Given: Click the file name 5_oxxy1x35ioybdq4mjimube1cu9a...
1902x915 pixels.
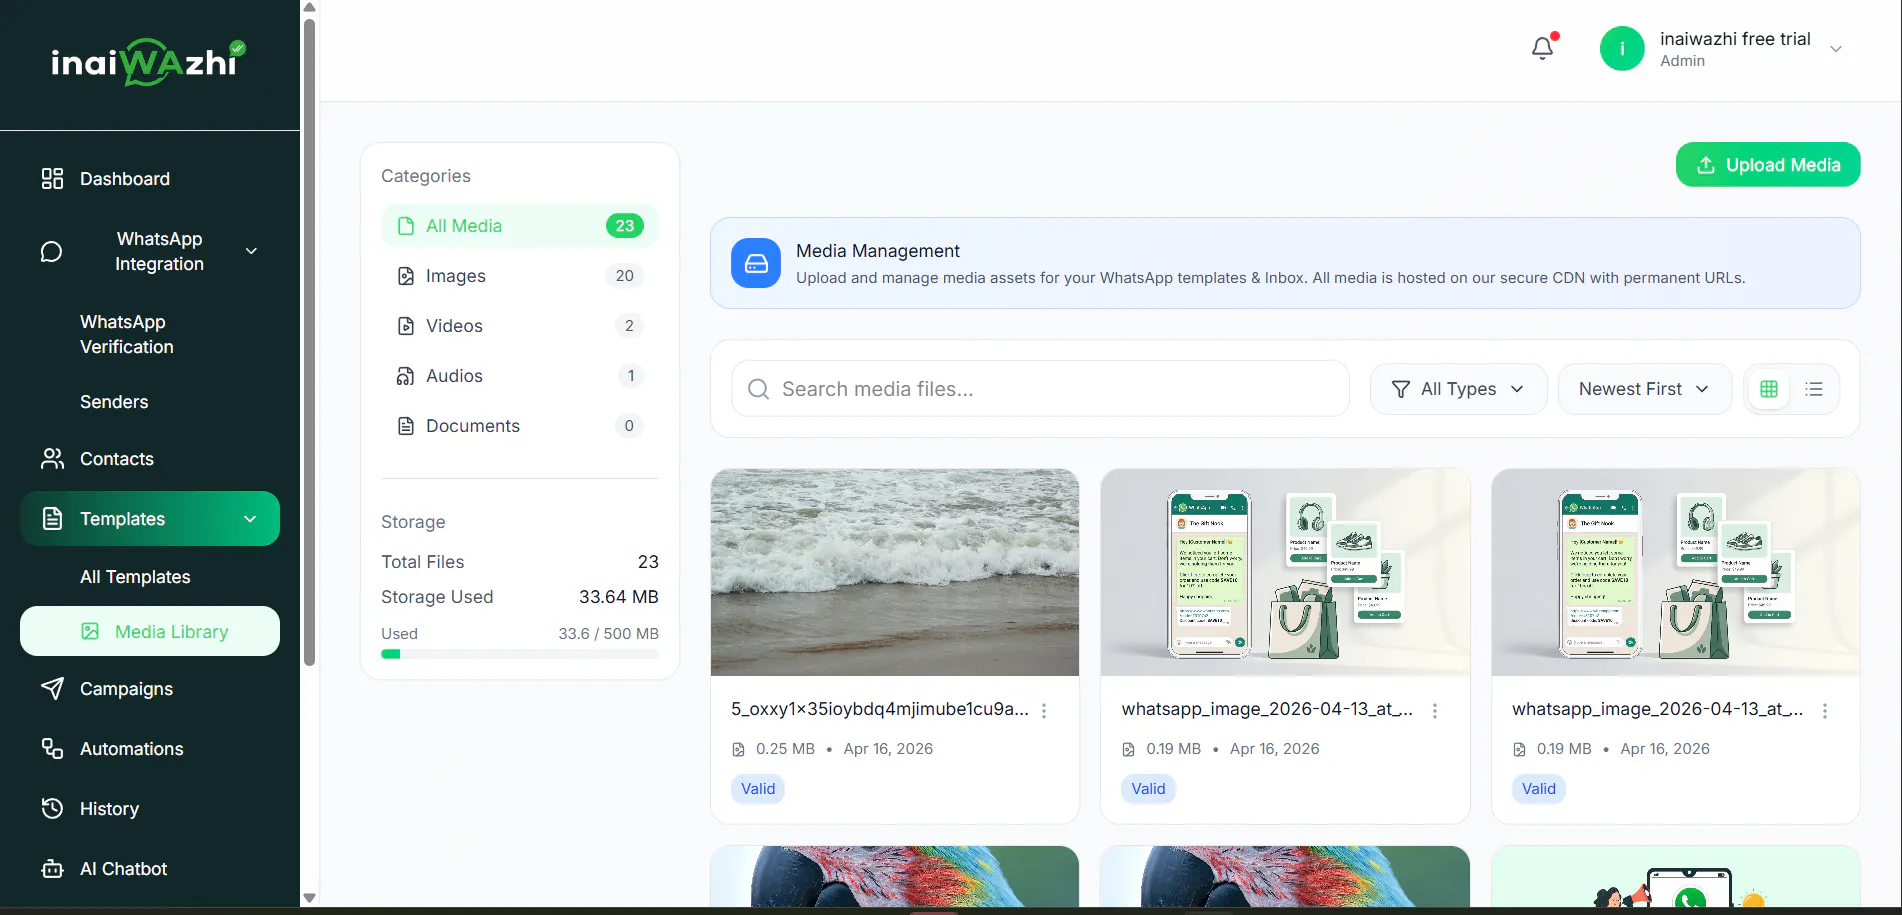Looking at the screenshot, I should (880, 709).
